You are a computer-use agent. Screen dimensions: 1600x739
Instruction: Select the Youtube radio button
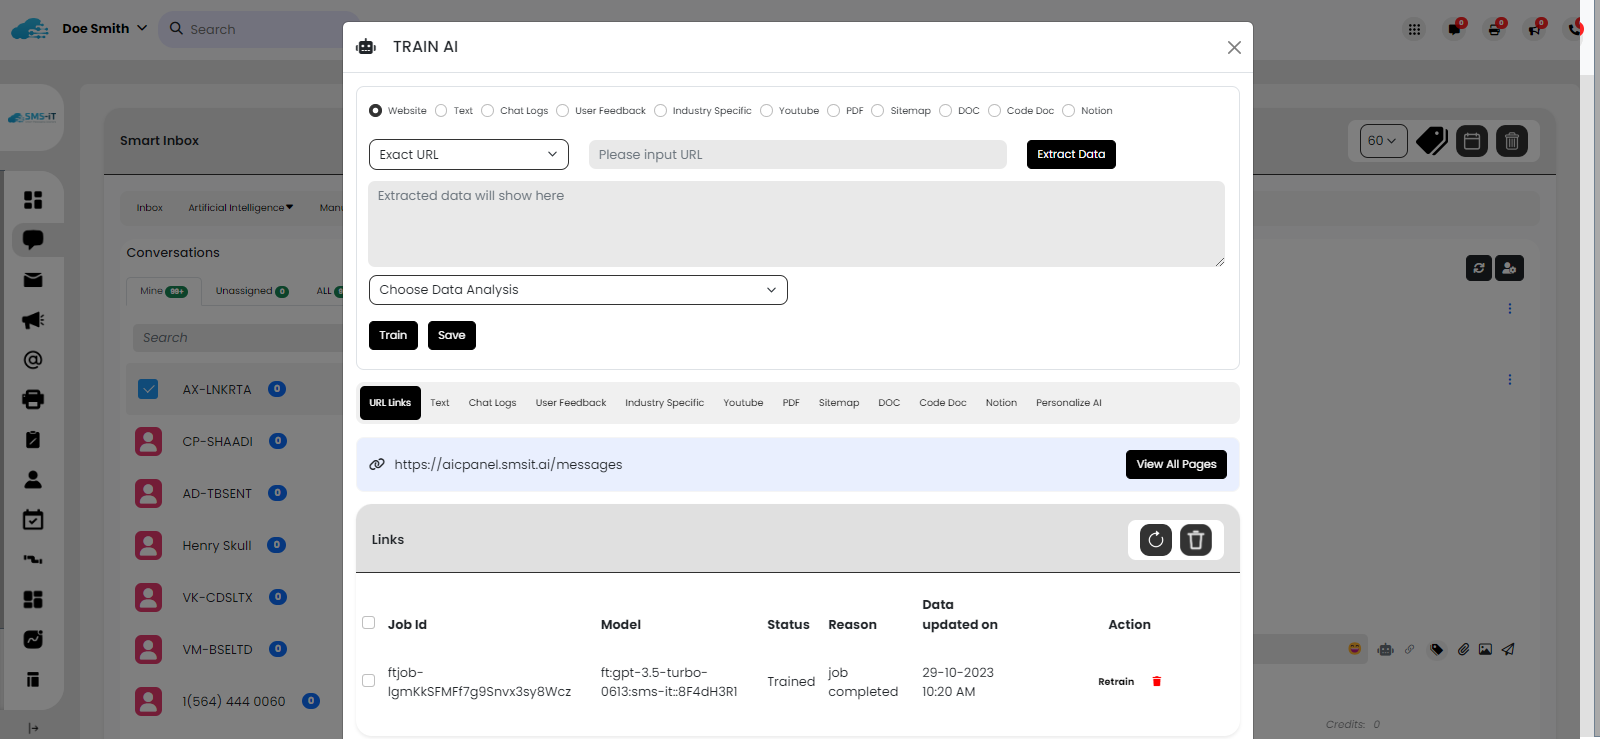pos(767,111)
